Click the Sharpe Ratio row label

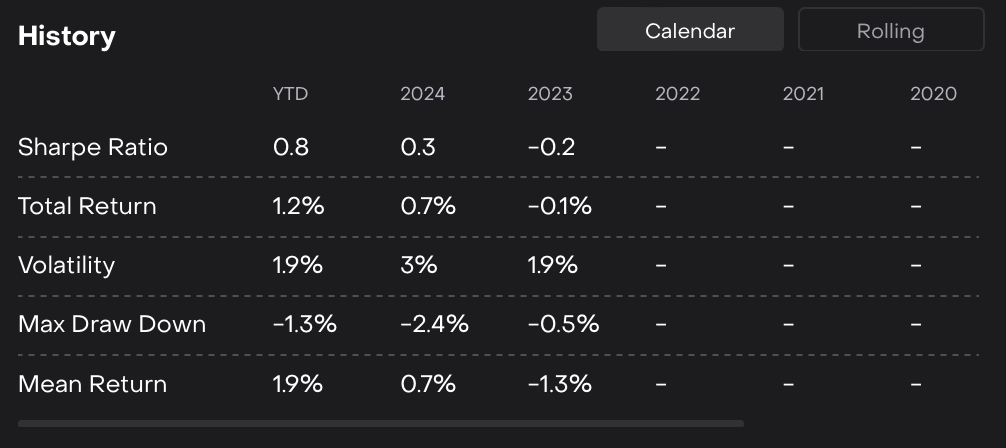(x=93, y=147)
